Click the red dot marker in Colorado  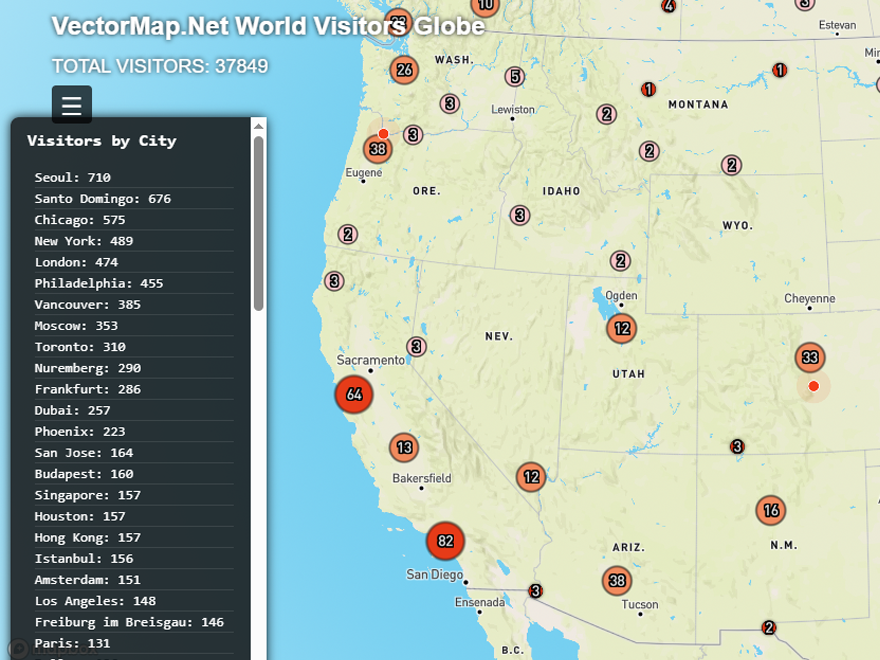[x=813, y=386]
